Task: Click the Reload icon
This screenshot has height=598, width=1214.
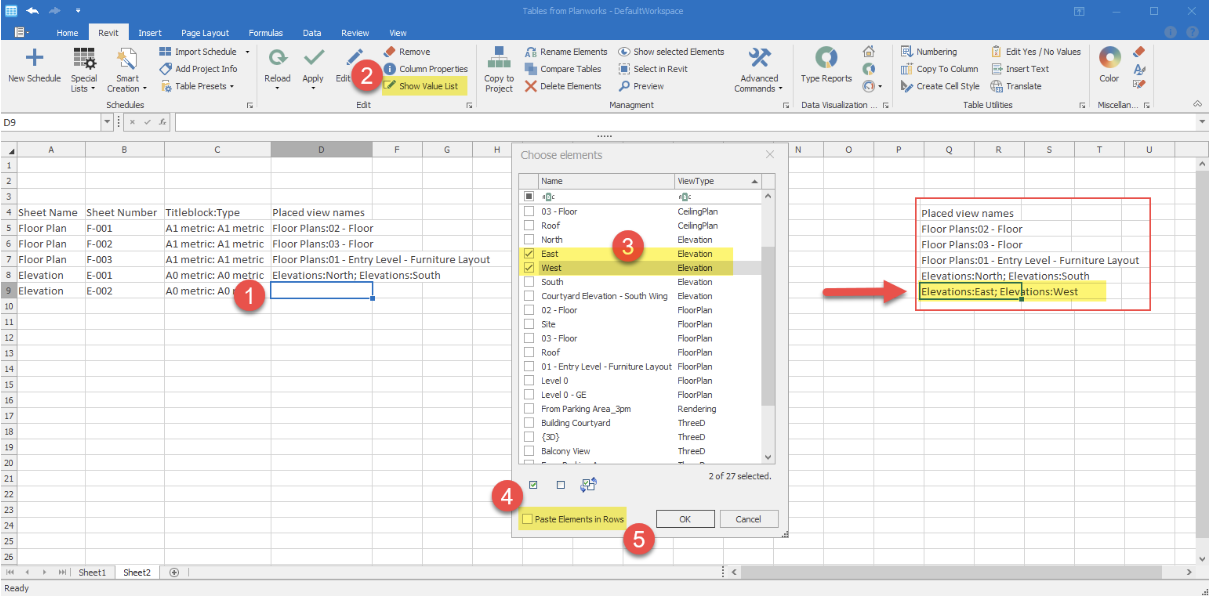Action: [x=278, y=57]
